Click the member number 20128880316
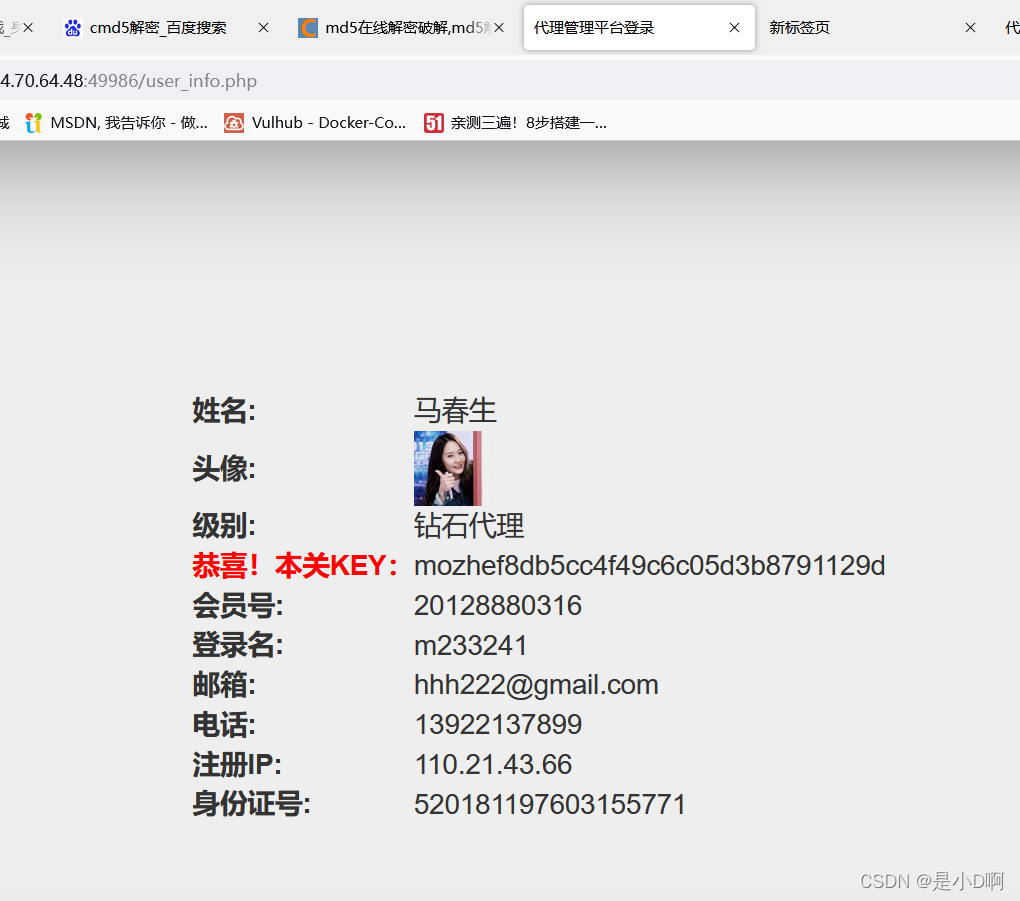 (498, 606)
